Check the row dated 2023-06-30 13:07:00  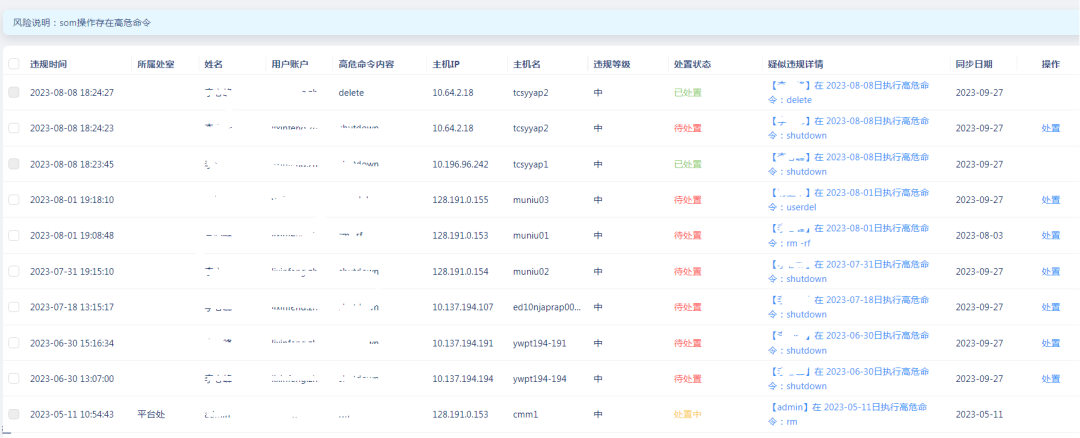(14, 379)
